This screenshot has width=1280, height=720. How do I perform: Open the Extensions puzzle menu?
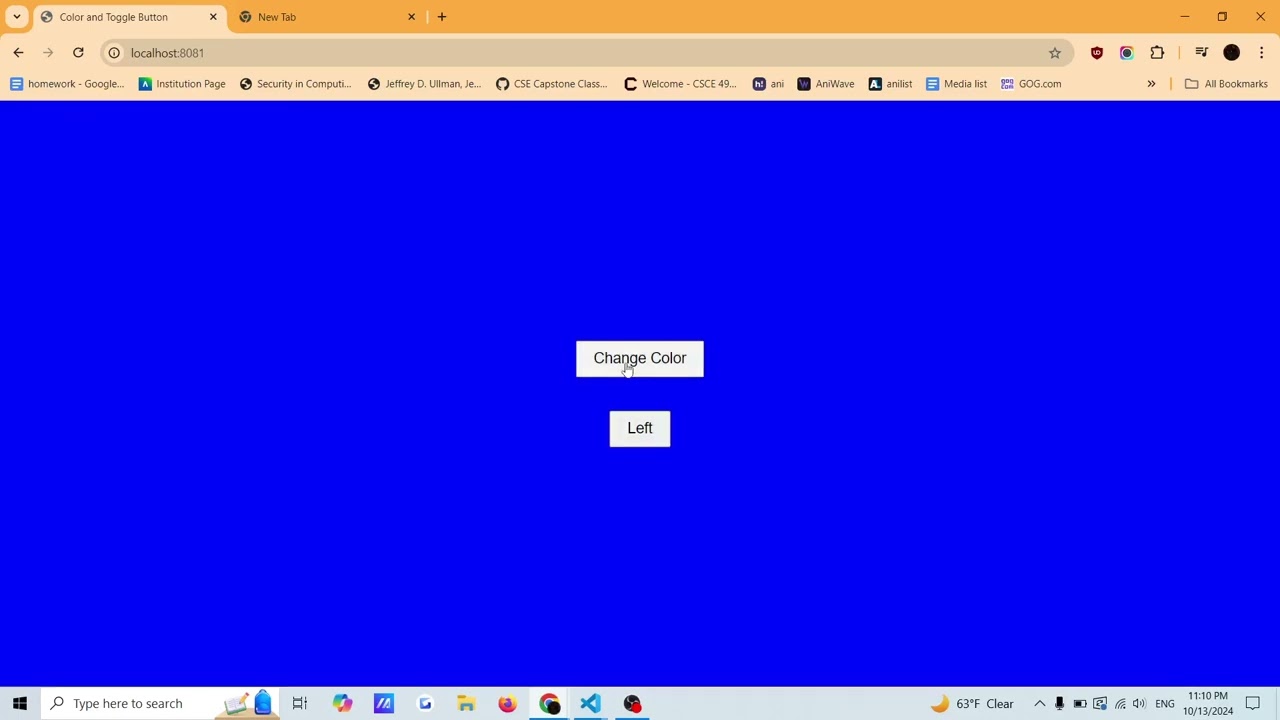[1157, 53]
